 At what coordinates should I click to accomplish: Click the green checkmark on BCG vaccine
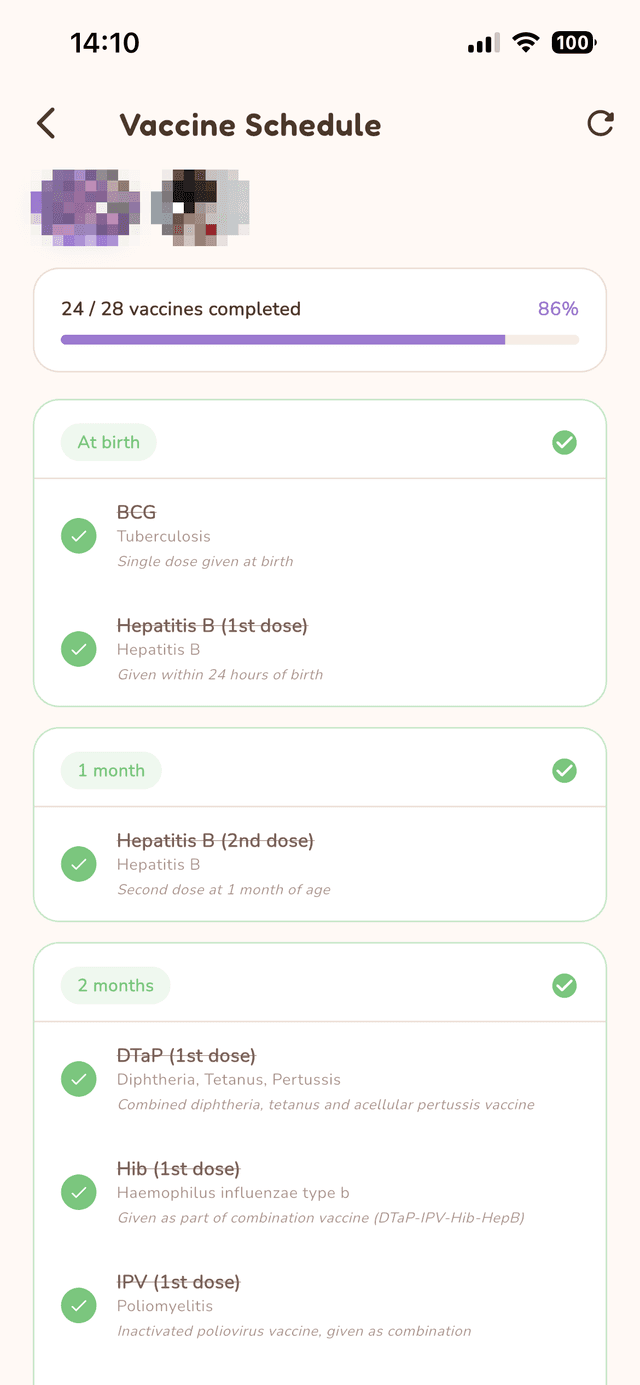(x=79, y=535)
